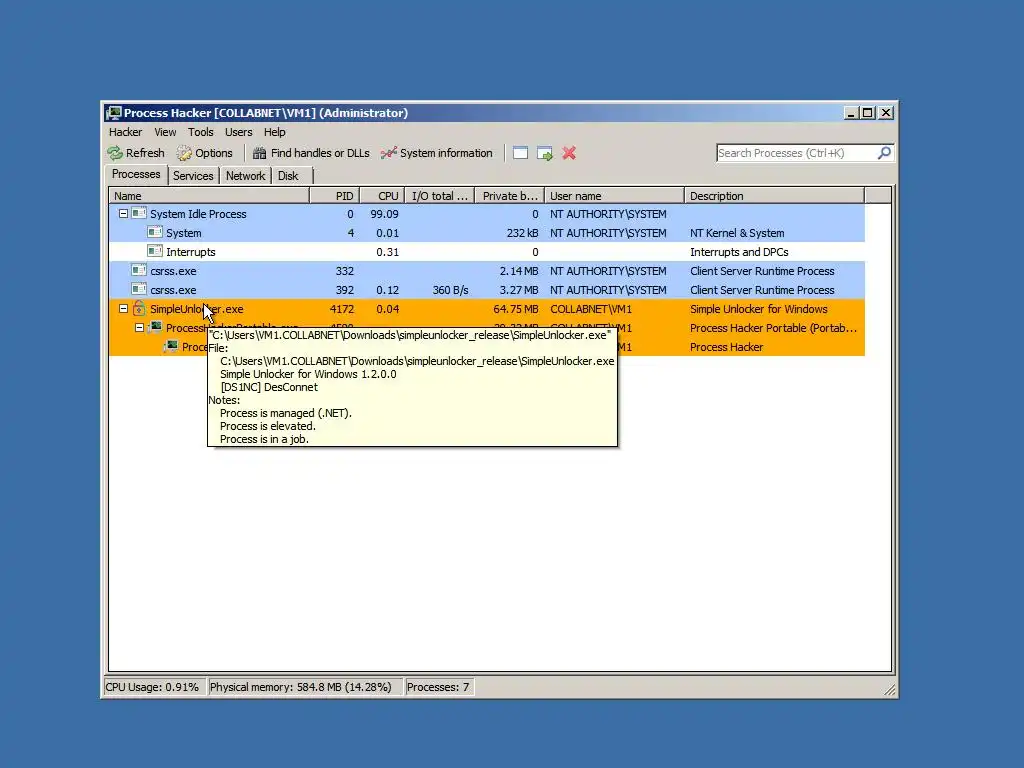Click the icon of csrss.exe PID 392
The height and width of the screenshot is (768, 1024).
139,289
